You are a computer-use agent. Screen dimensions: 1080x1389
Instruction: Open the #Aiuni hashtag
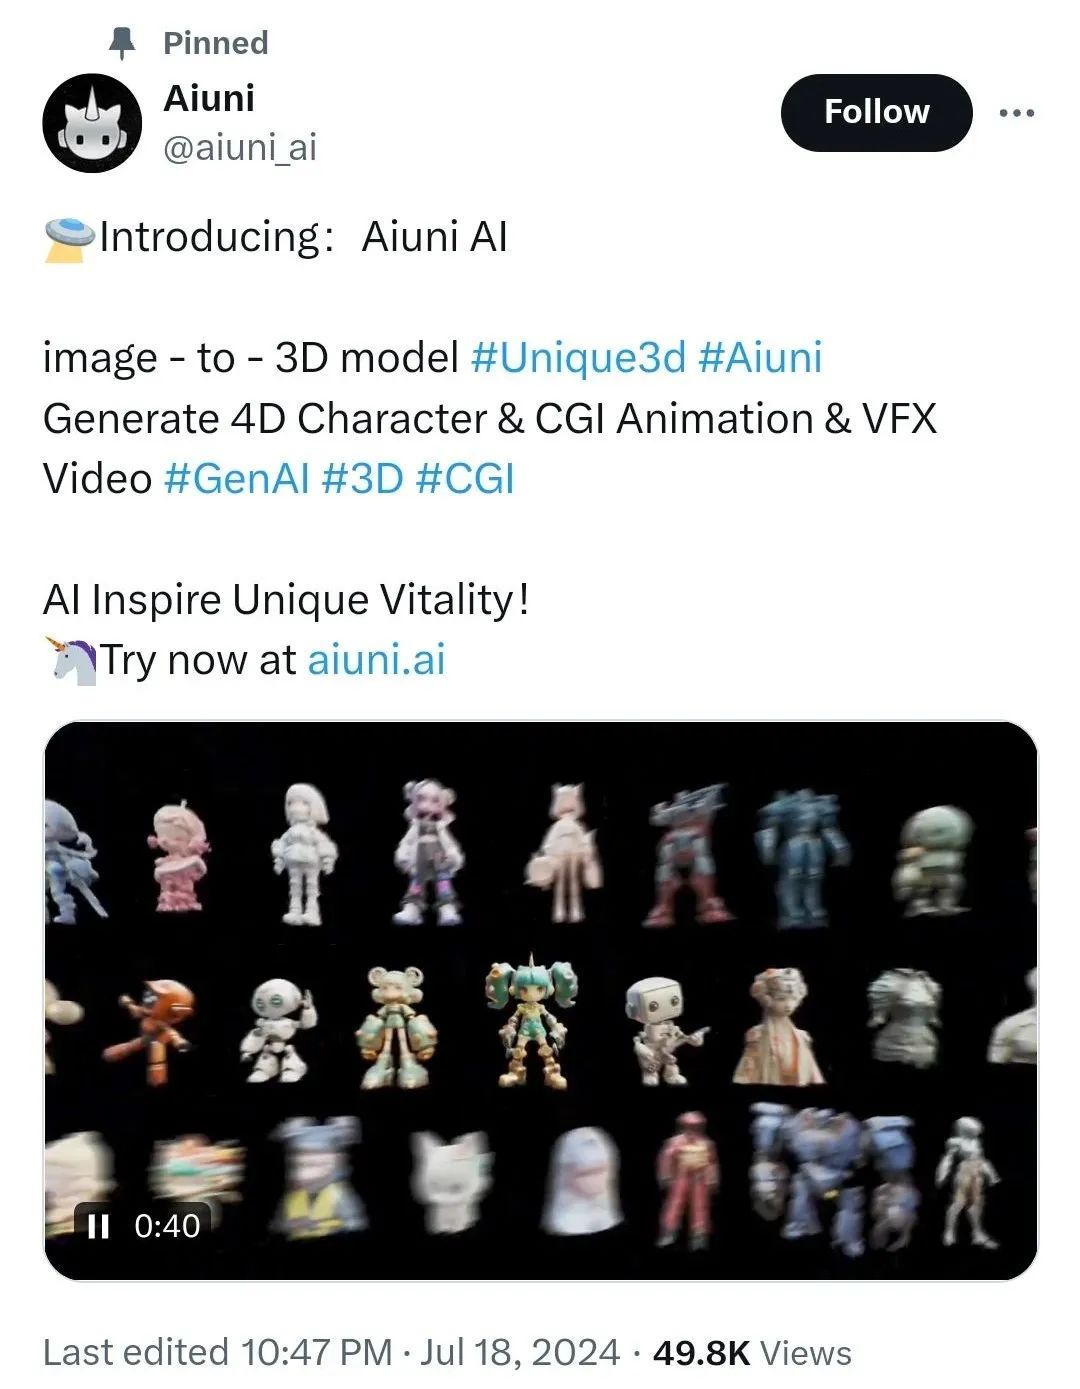point(760,358)
